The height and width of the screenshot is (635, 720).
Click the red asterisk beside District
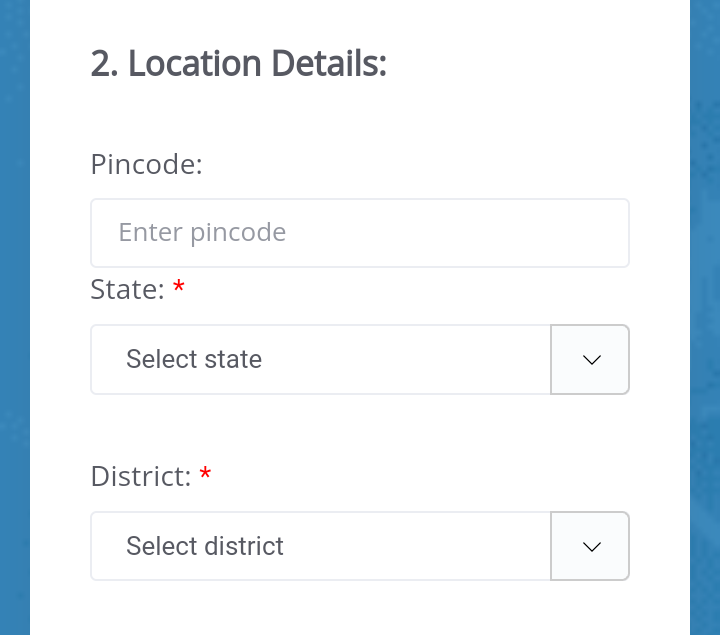pyautogui.click(x=205, y=476)
